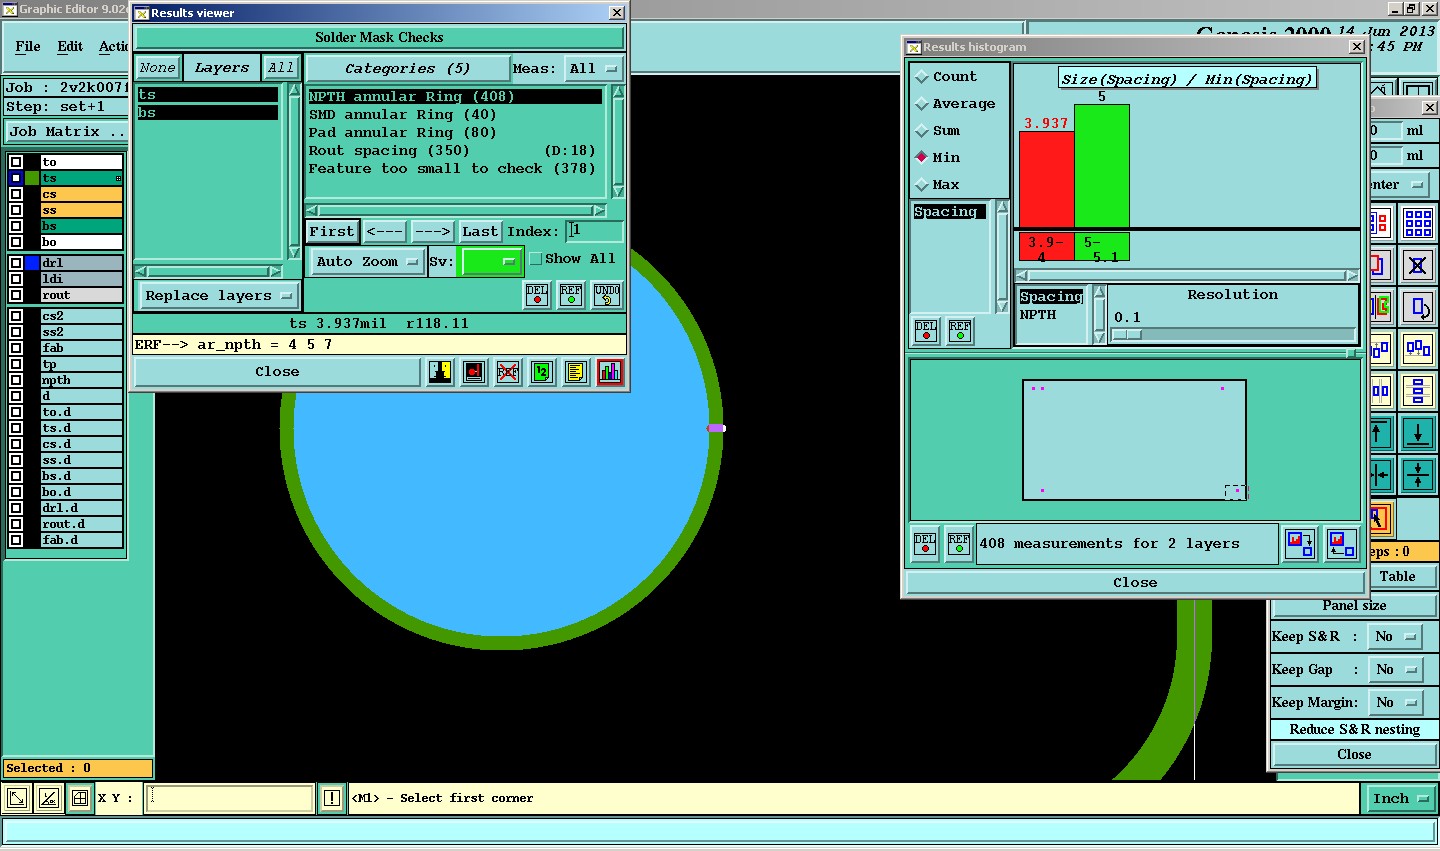Select the Min radio button

(x=922, y=158)
